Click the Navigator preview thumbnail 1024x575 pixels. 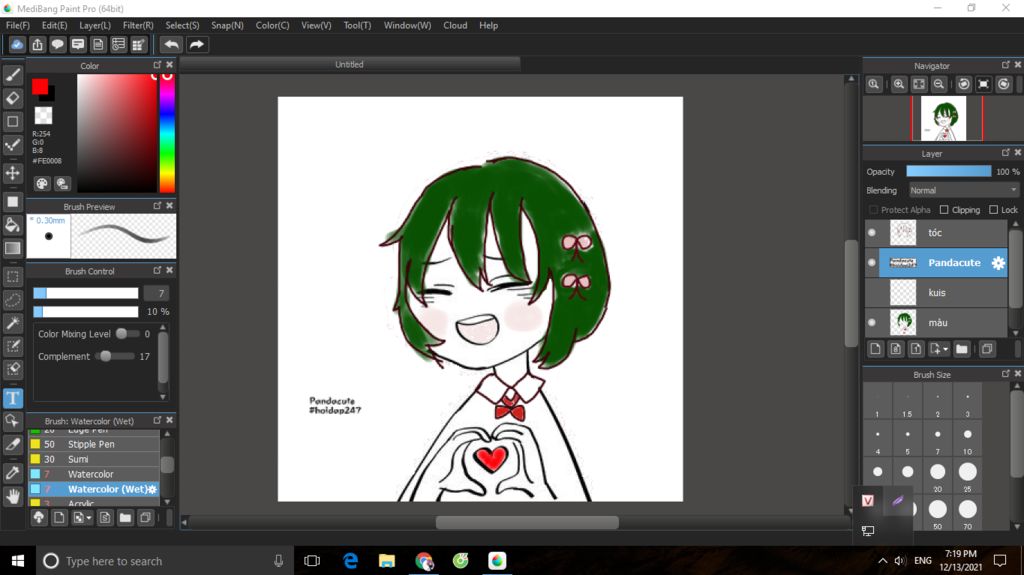pyautogui.click(x=943, y=118)
